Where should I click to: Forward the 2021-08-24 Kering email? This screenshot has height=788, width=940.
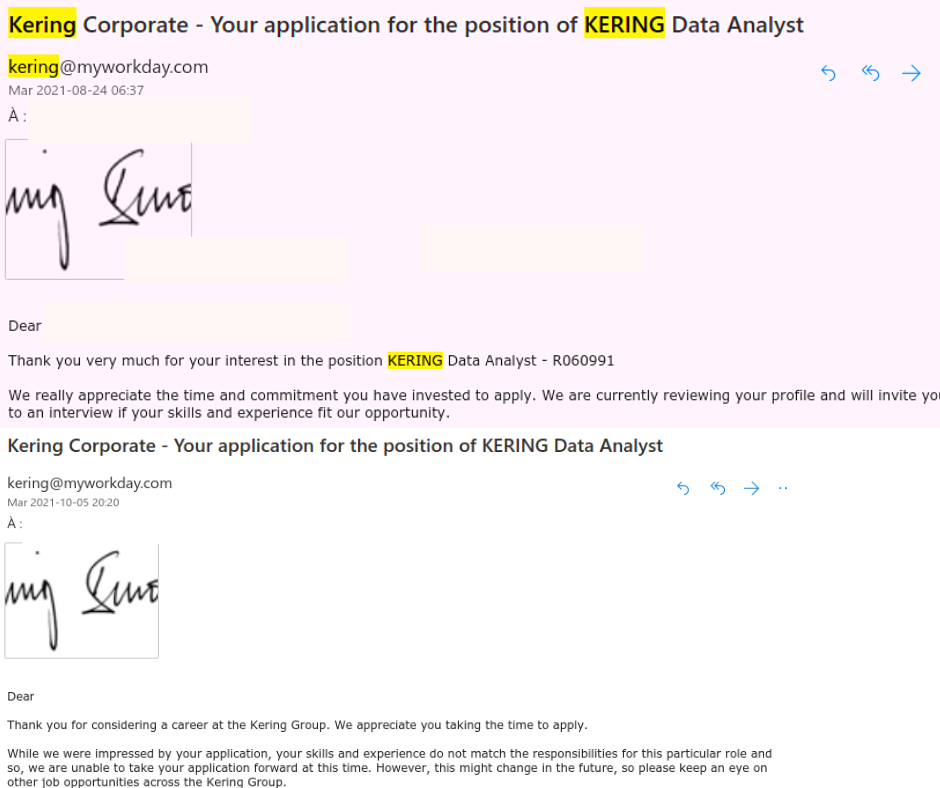pyautogui.click(x=911, y=73)
